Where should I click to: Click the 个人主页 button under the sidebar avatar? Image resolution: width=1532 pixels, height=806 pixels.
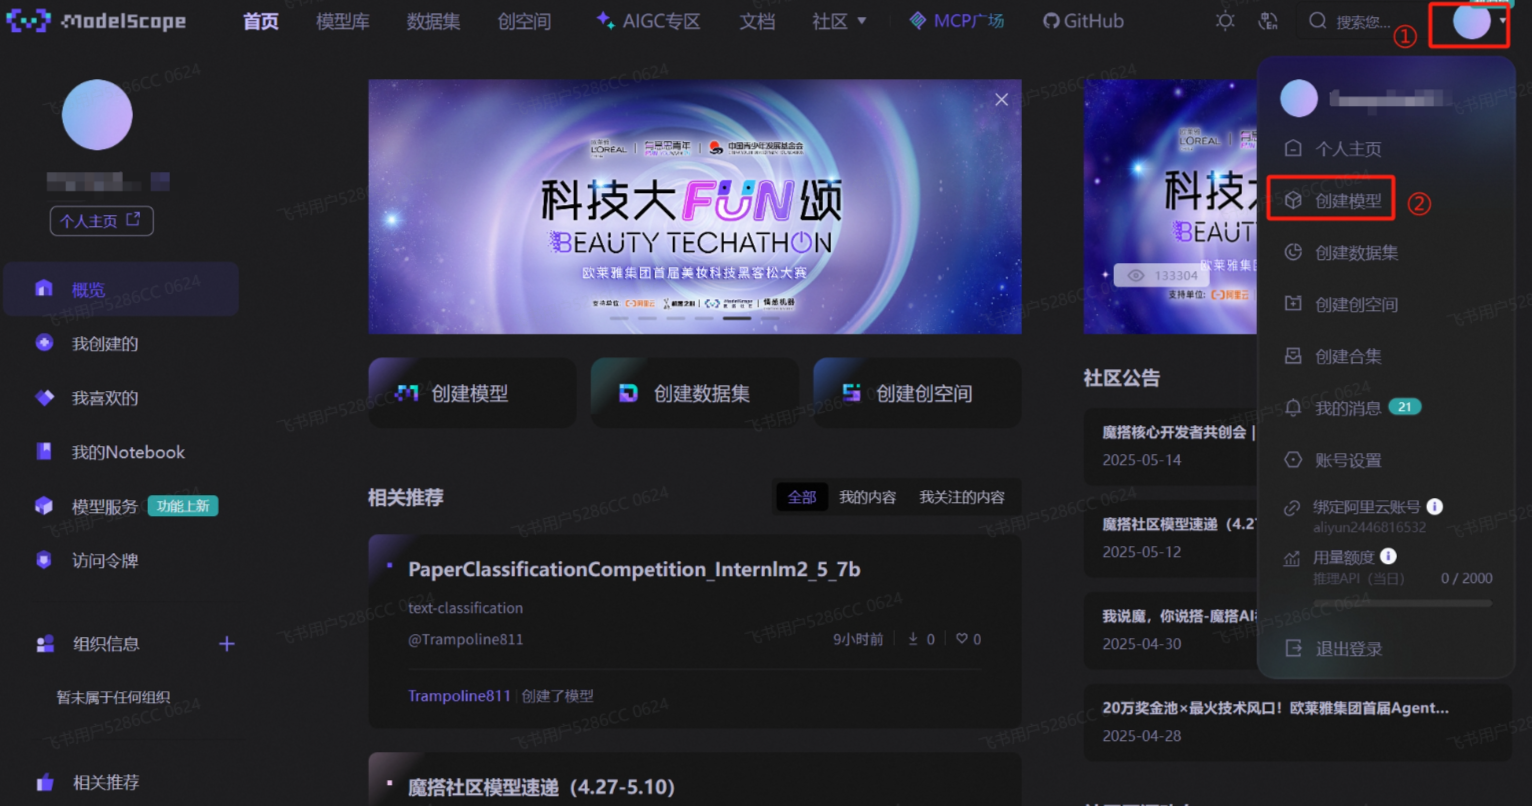pos(101,221)
